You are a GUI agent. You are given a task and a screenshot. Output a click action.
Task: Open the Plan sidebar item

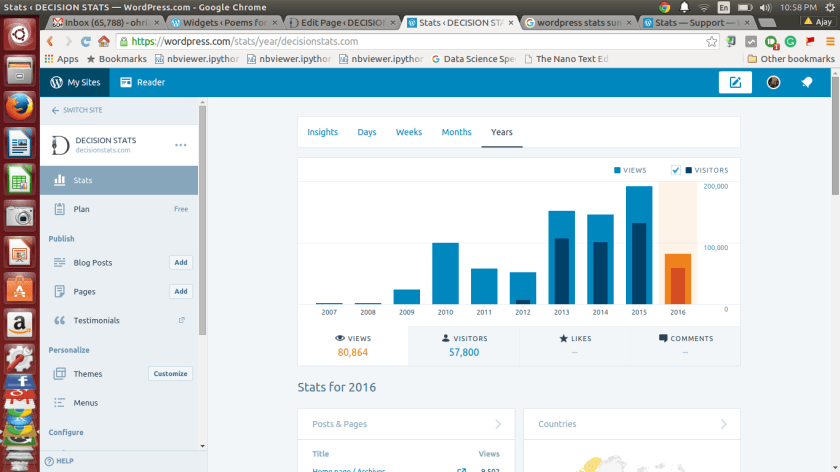pyautogui.click(x=119, y=209)
